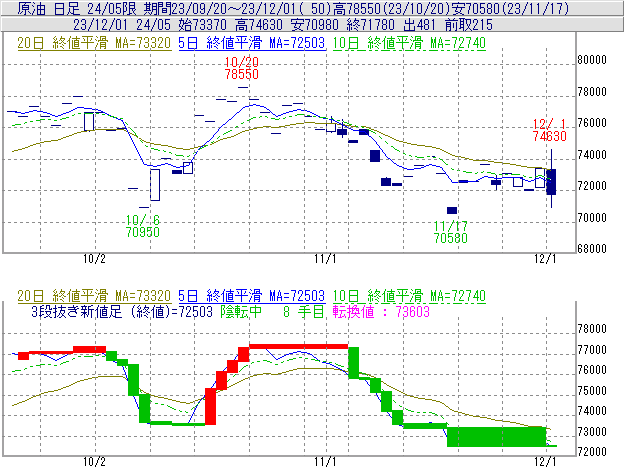Click the 10日 終値平滑 MA=72740 legend in upper chart
The height and width of the screenshot is (475, 624).
(409, 43)
